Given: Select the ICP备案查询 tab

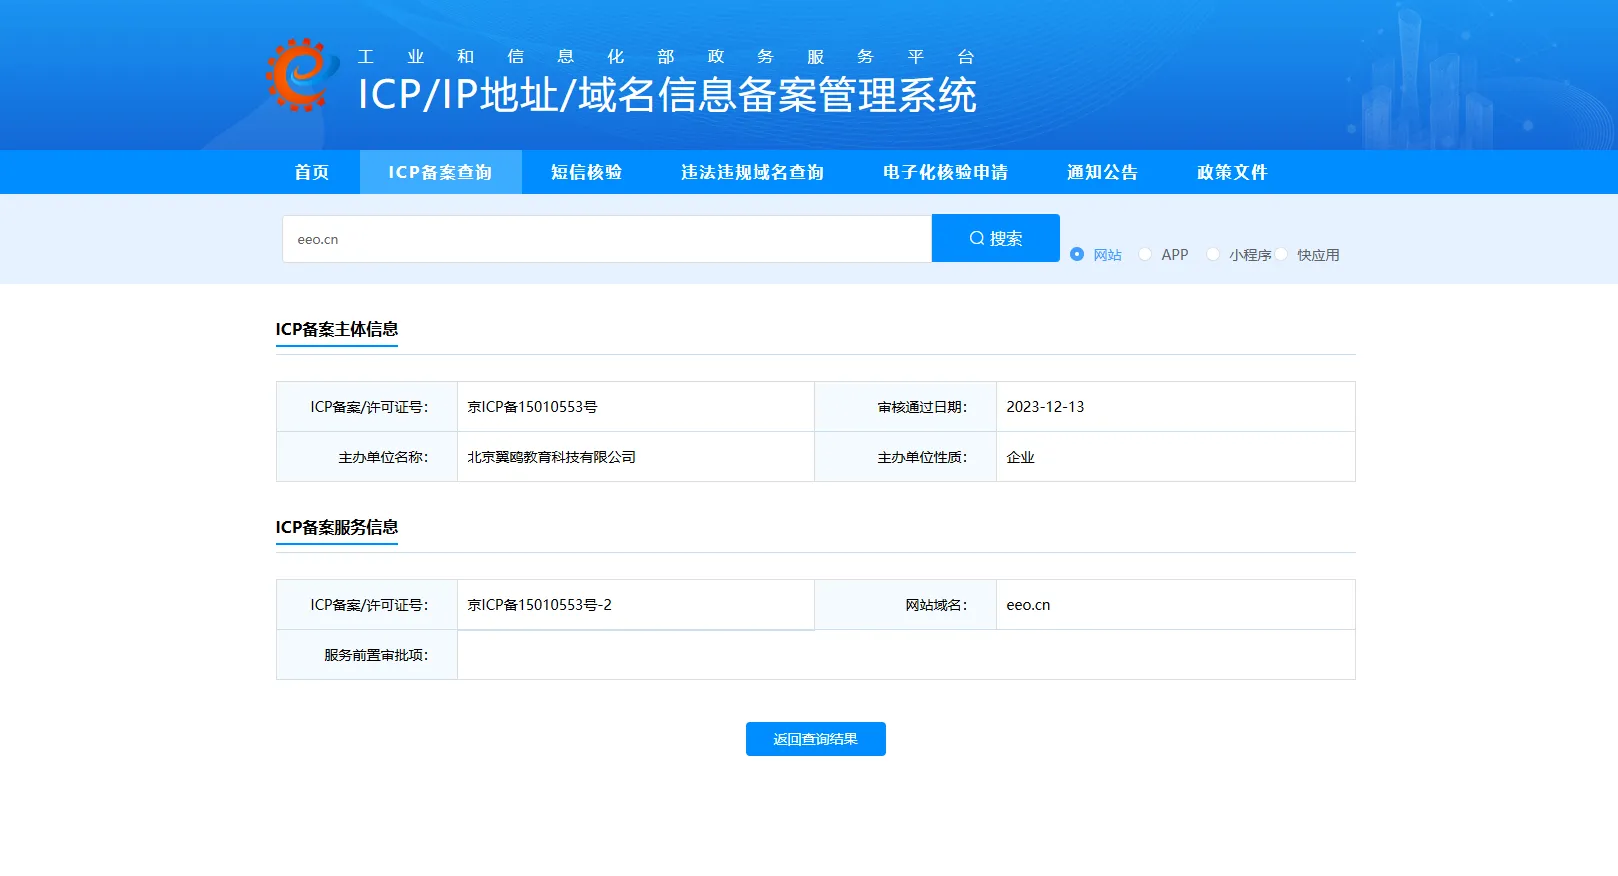Looking at the screenshot, I should 440,172.
